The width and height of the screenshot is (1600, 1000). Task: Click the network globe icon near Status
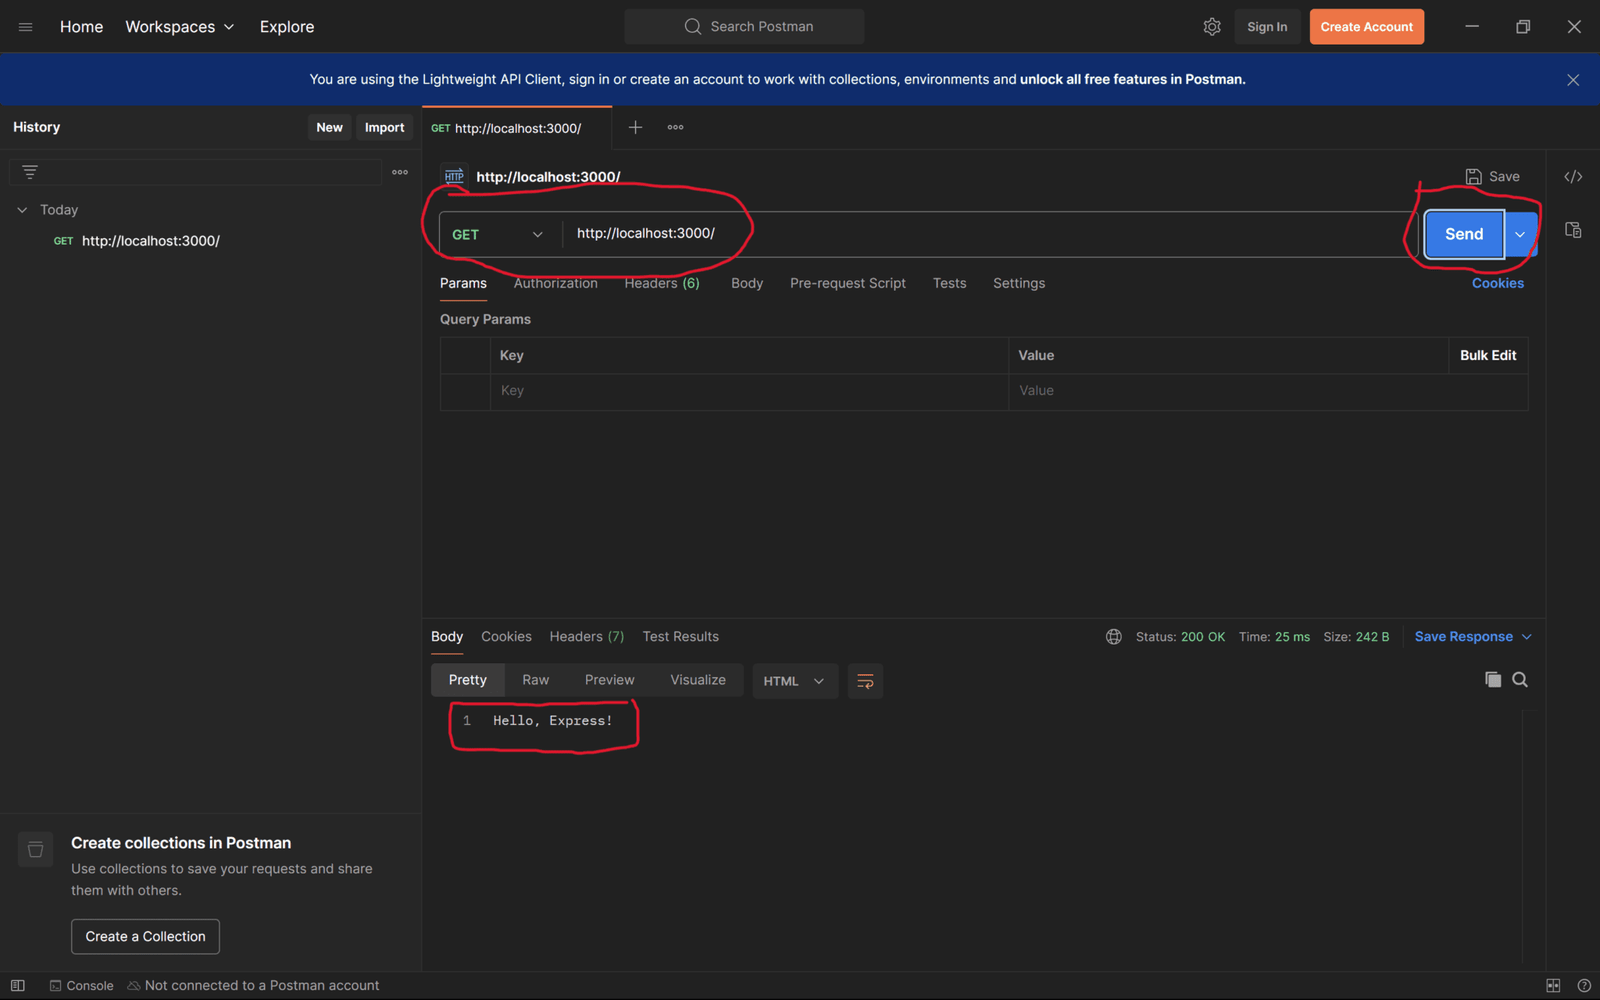coord(1113,637)
